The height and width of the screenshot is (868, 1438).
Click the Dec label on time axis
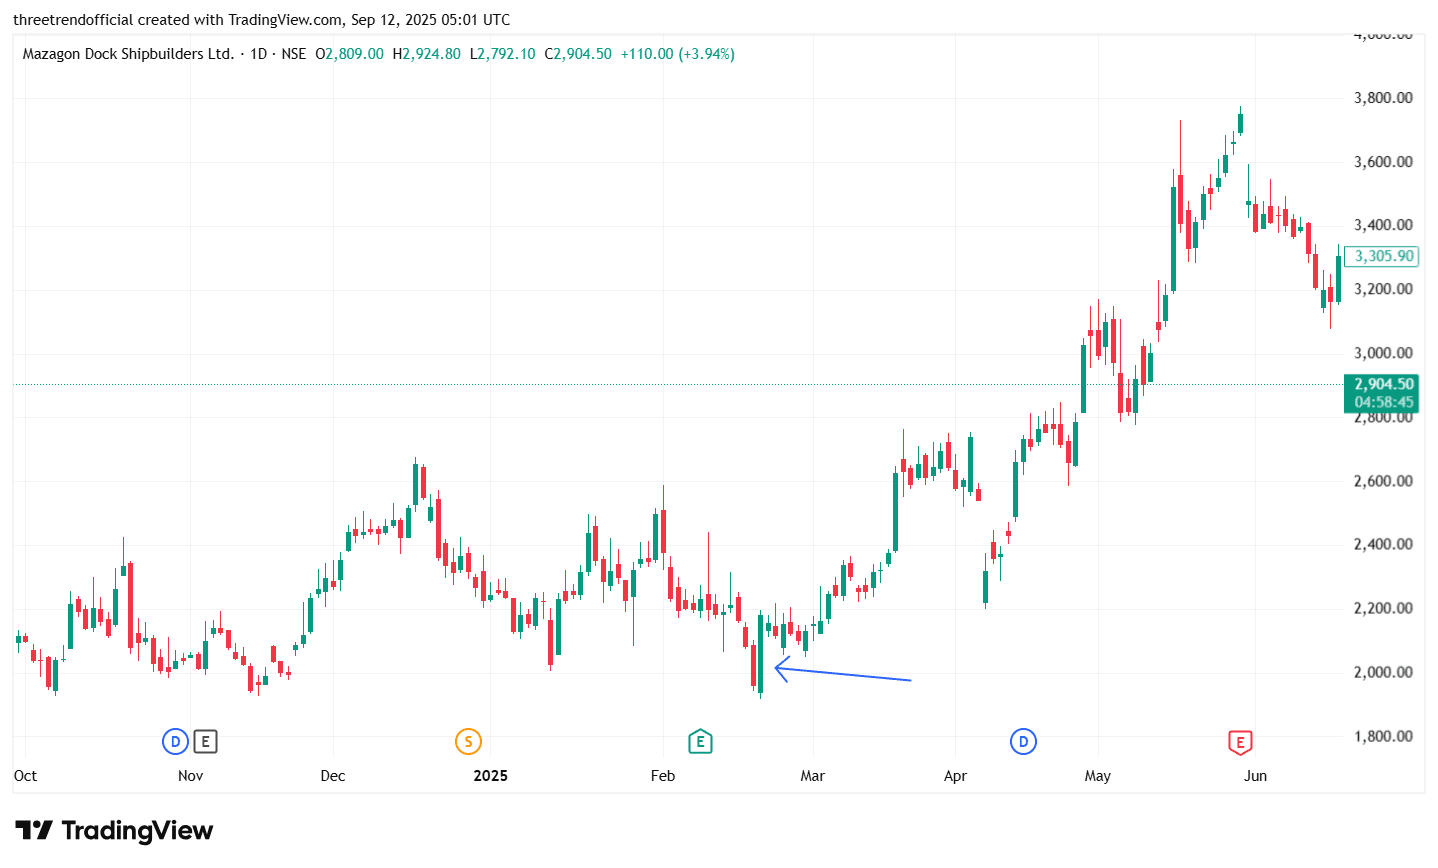[333, 776]
